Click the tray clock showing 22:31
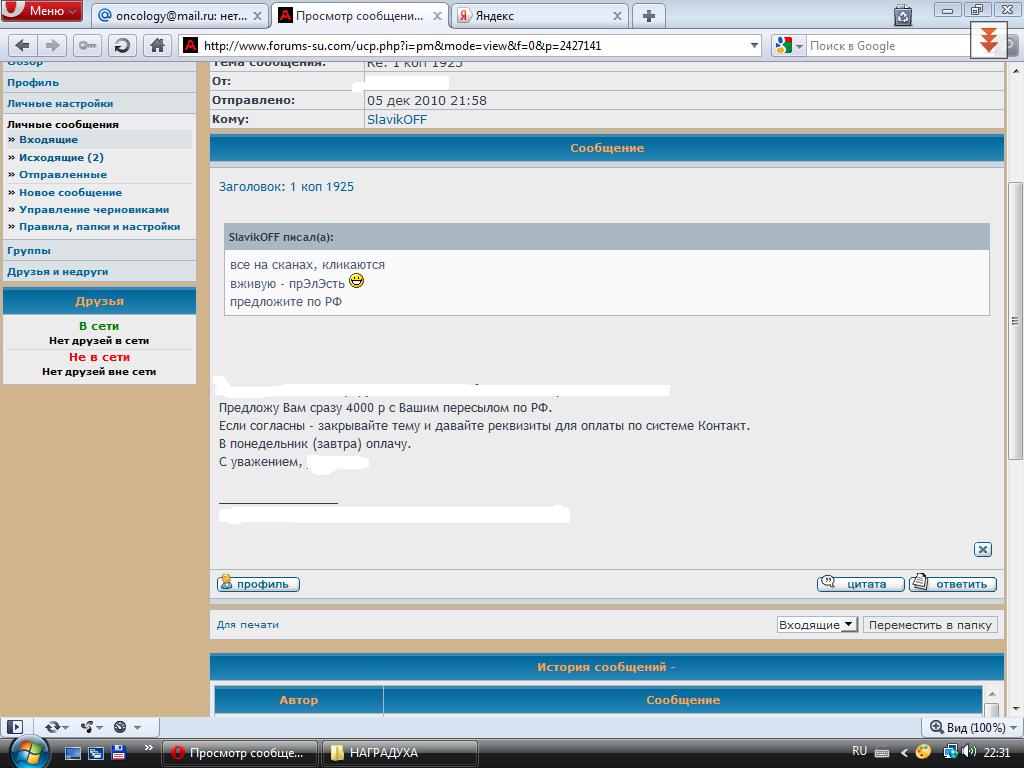 tap(997, 752)
